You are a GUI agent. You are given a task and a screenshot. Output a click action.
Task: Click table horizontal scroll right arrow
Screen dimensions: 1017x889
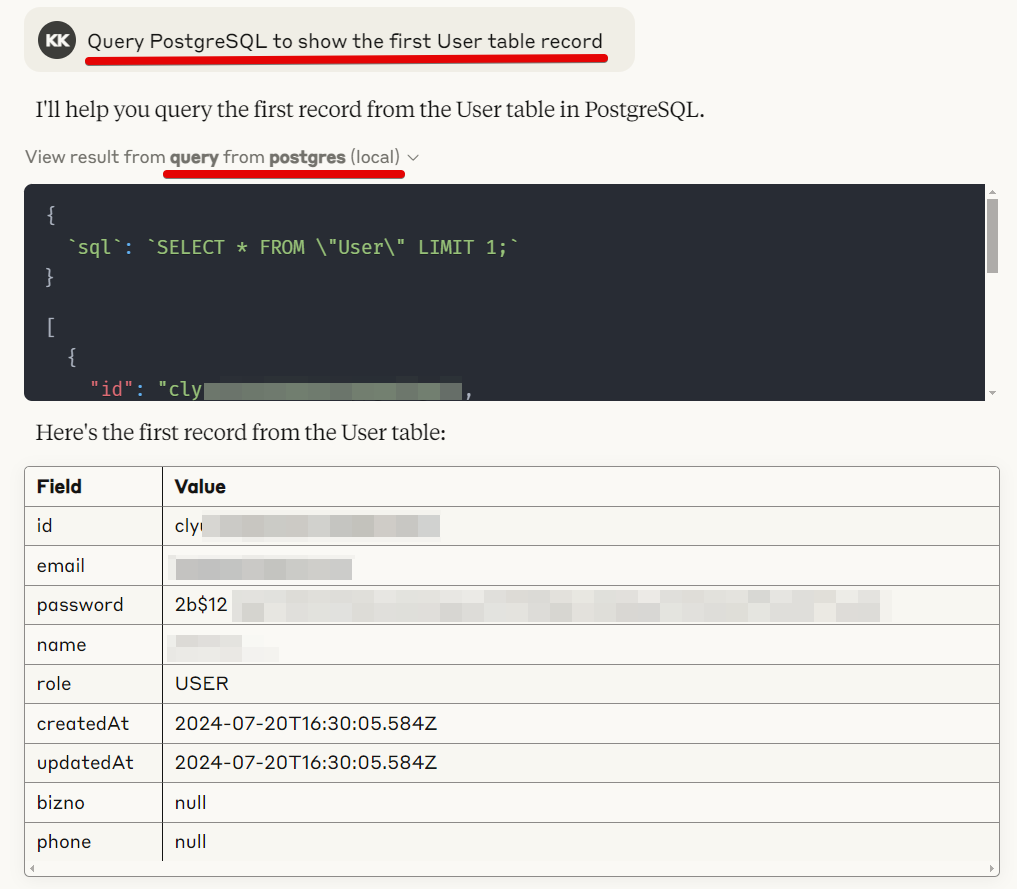tap(992, 868)
